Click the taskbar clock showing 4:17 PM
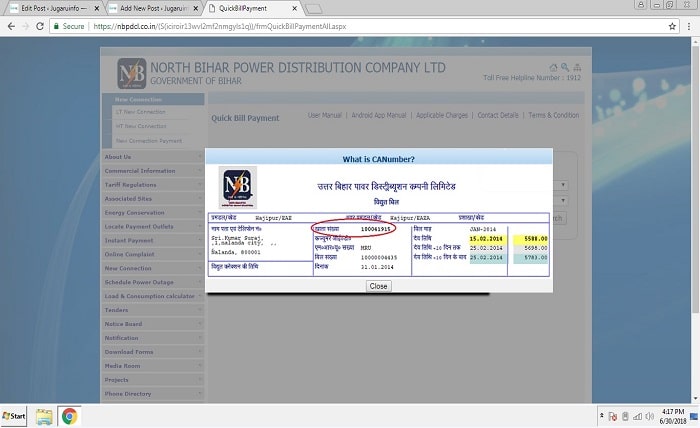Image resolution: width=700 pixels, height=428 pixels. click(x=673, y=416)
